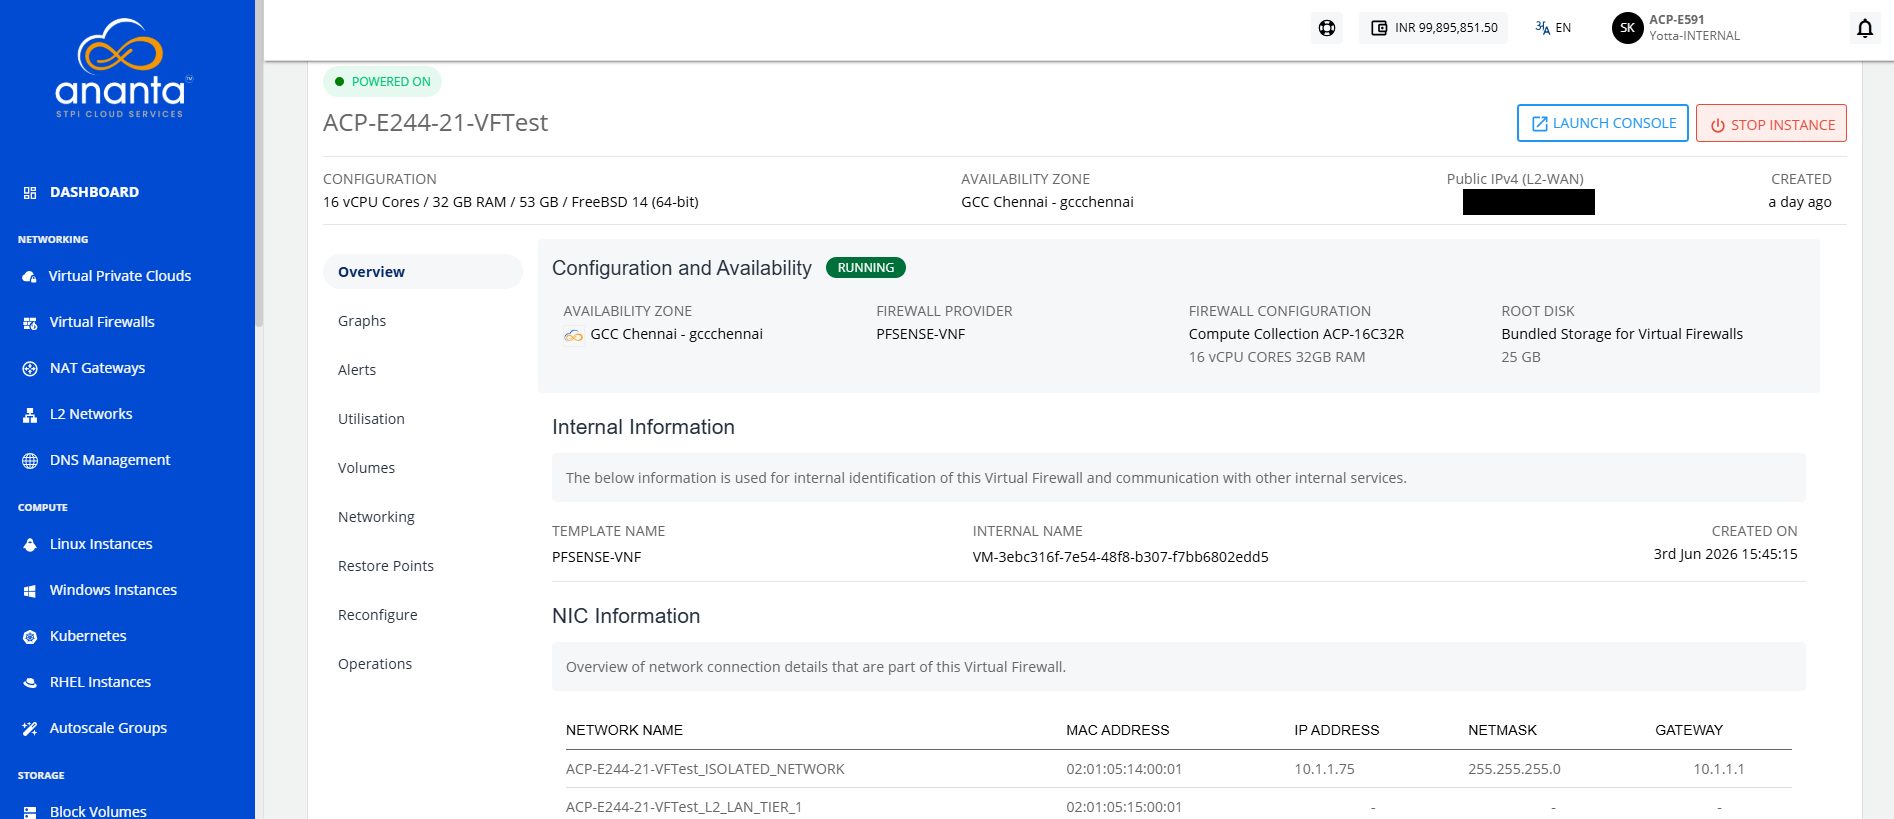Click the NAT Gateways icon
This screenshot has width=1894, height=819.
tap(30, 369)
